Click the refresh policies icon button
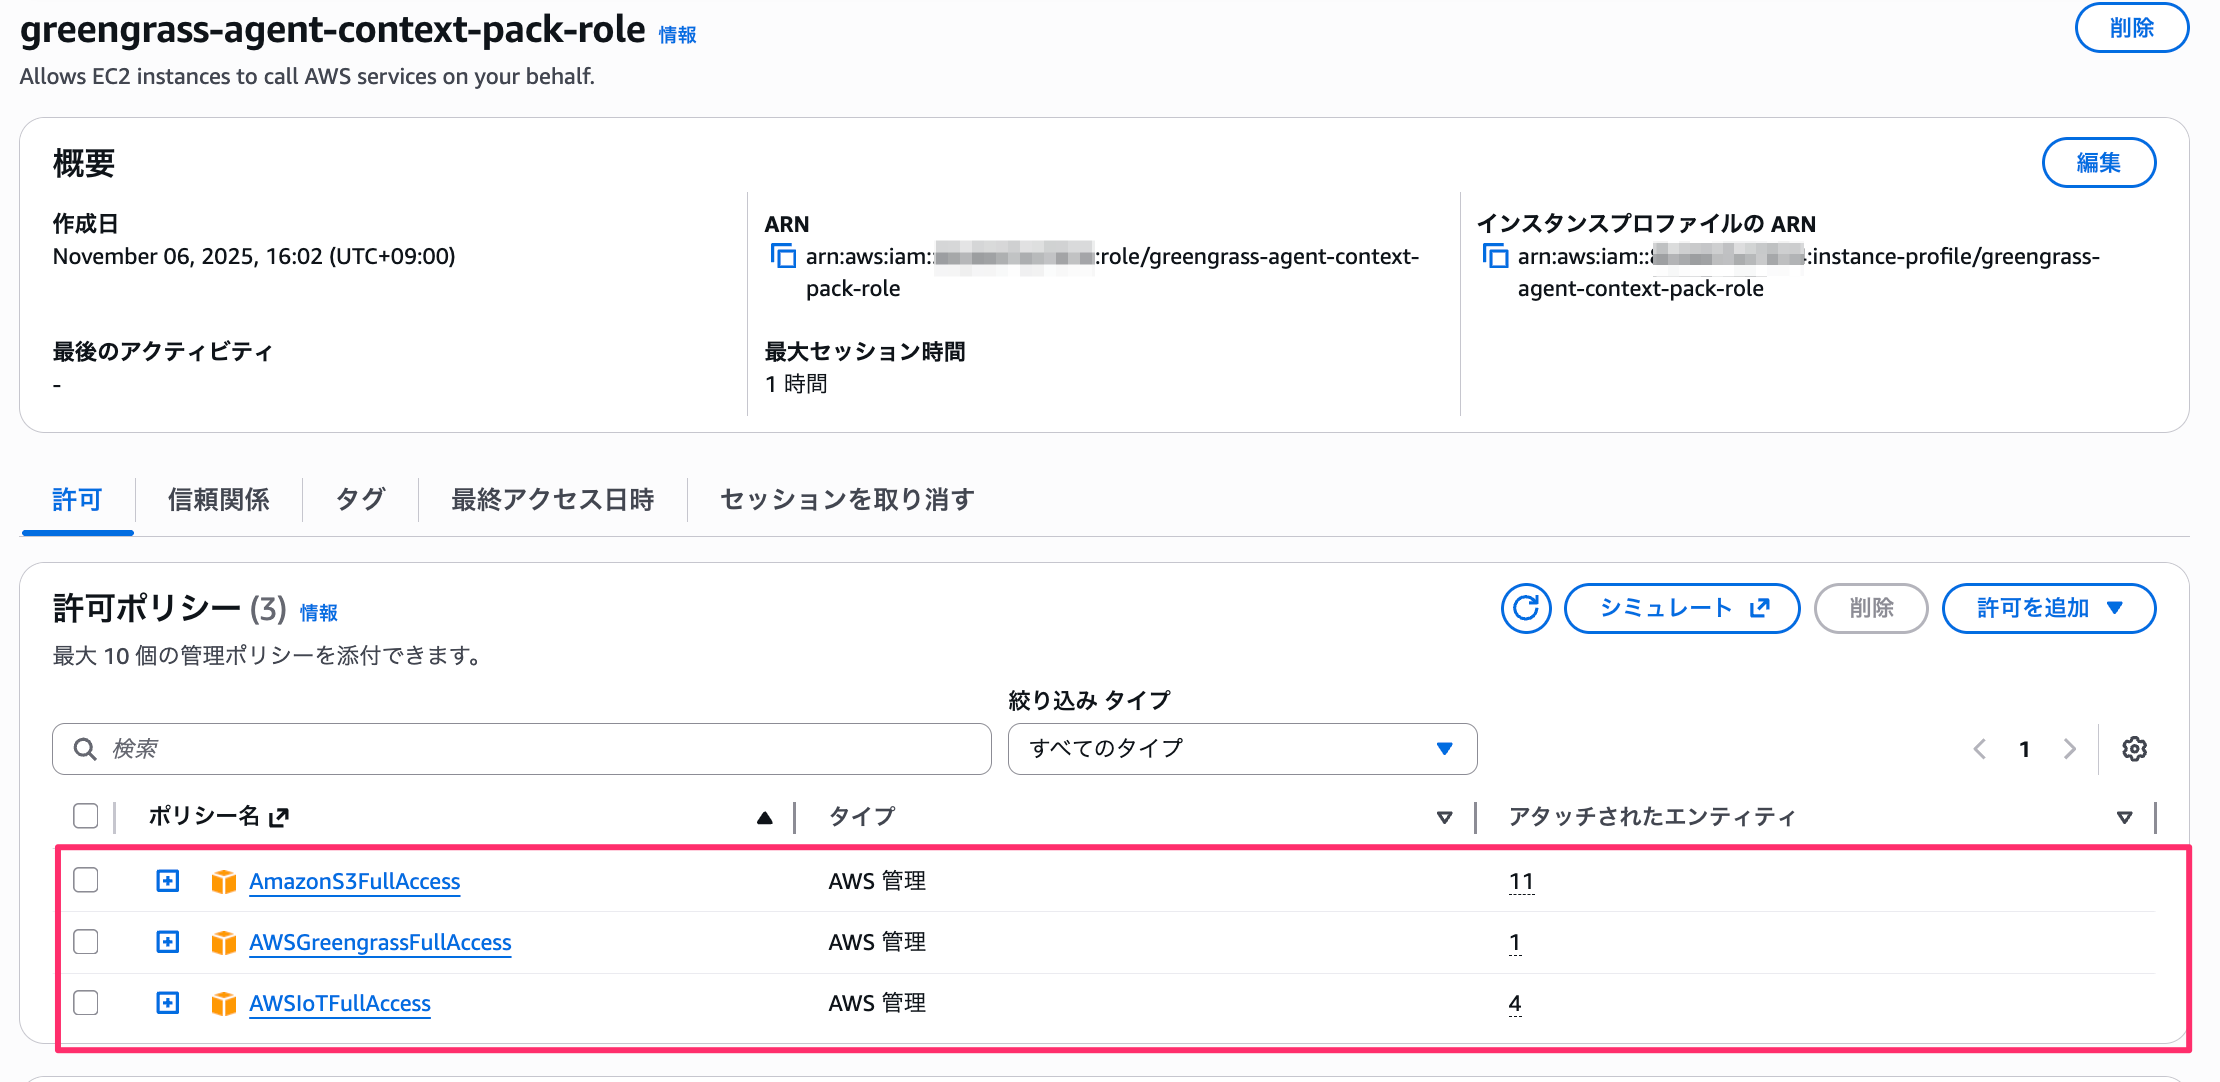The height and width of the screenshot is (1082, 2220). pyautogui.click(x=1525, y=608)
